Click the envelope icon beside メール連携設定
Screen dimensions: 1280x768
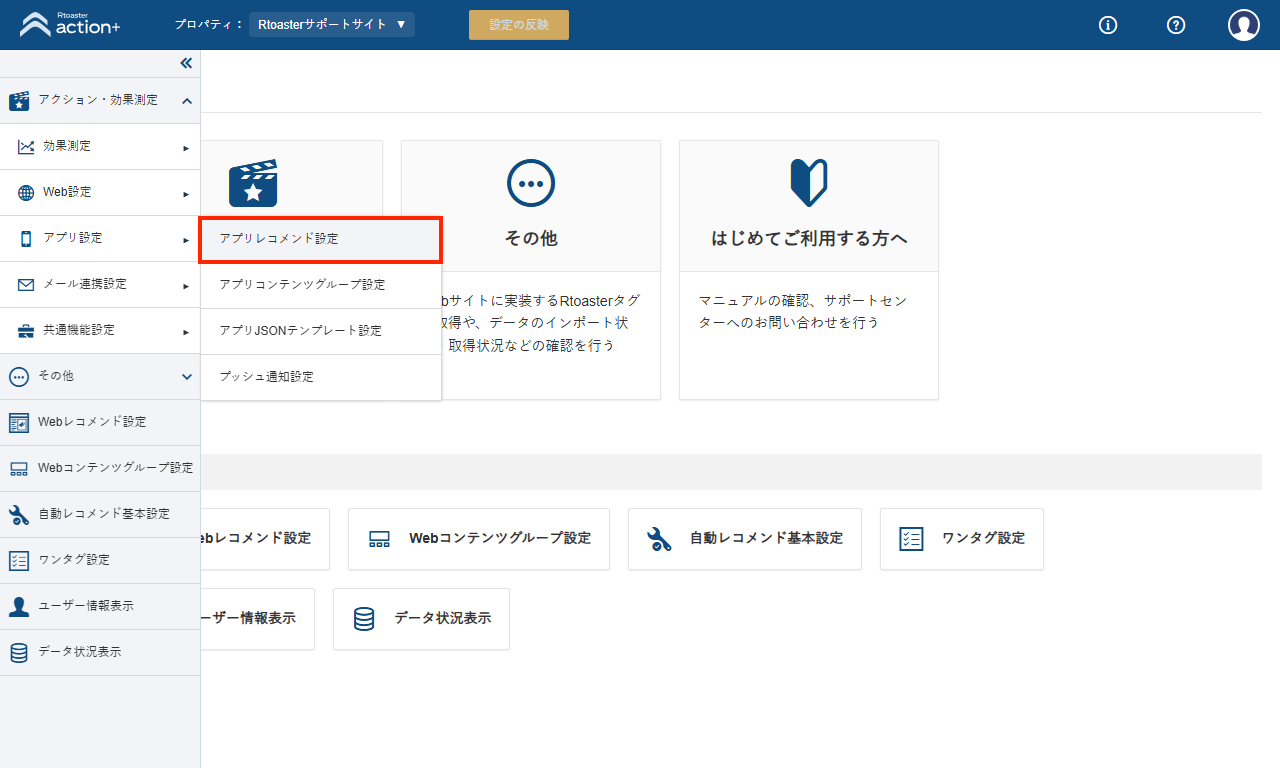coord(26,285)
